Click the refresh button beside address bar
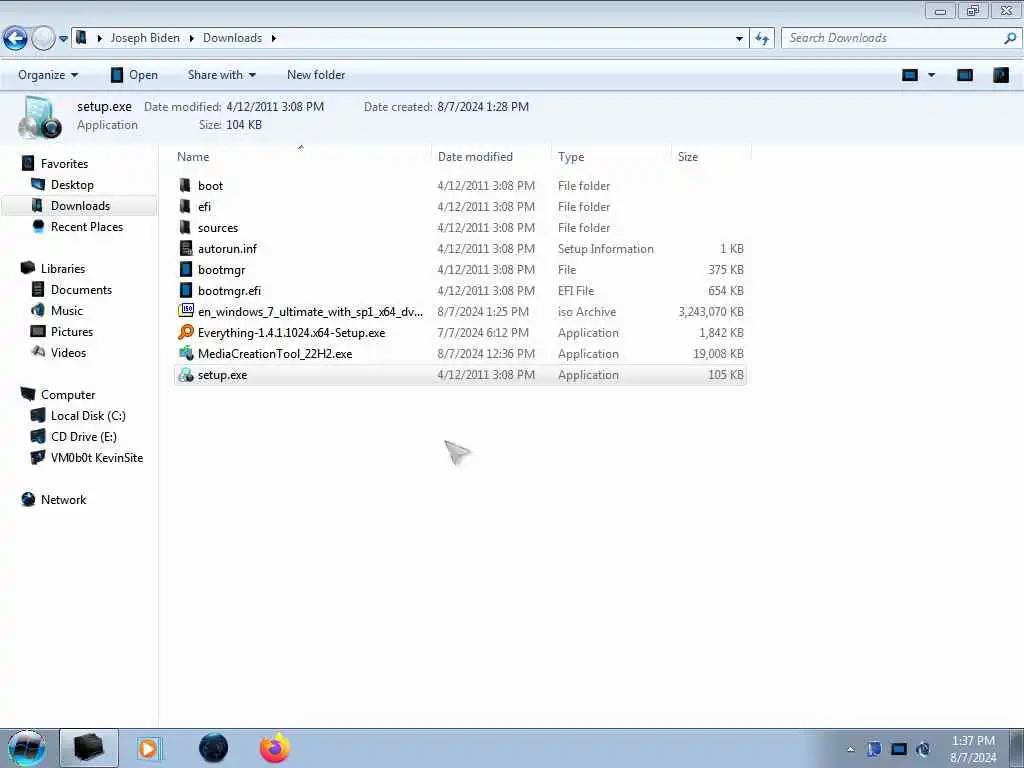 (x=761, y=39)
